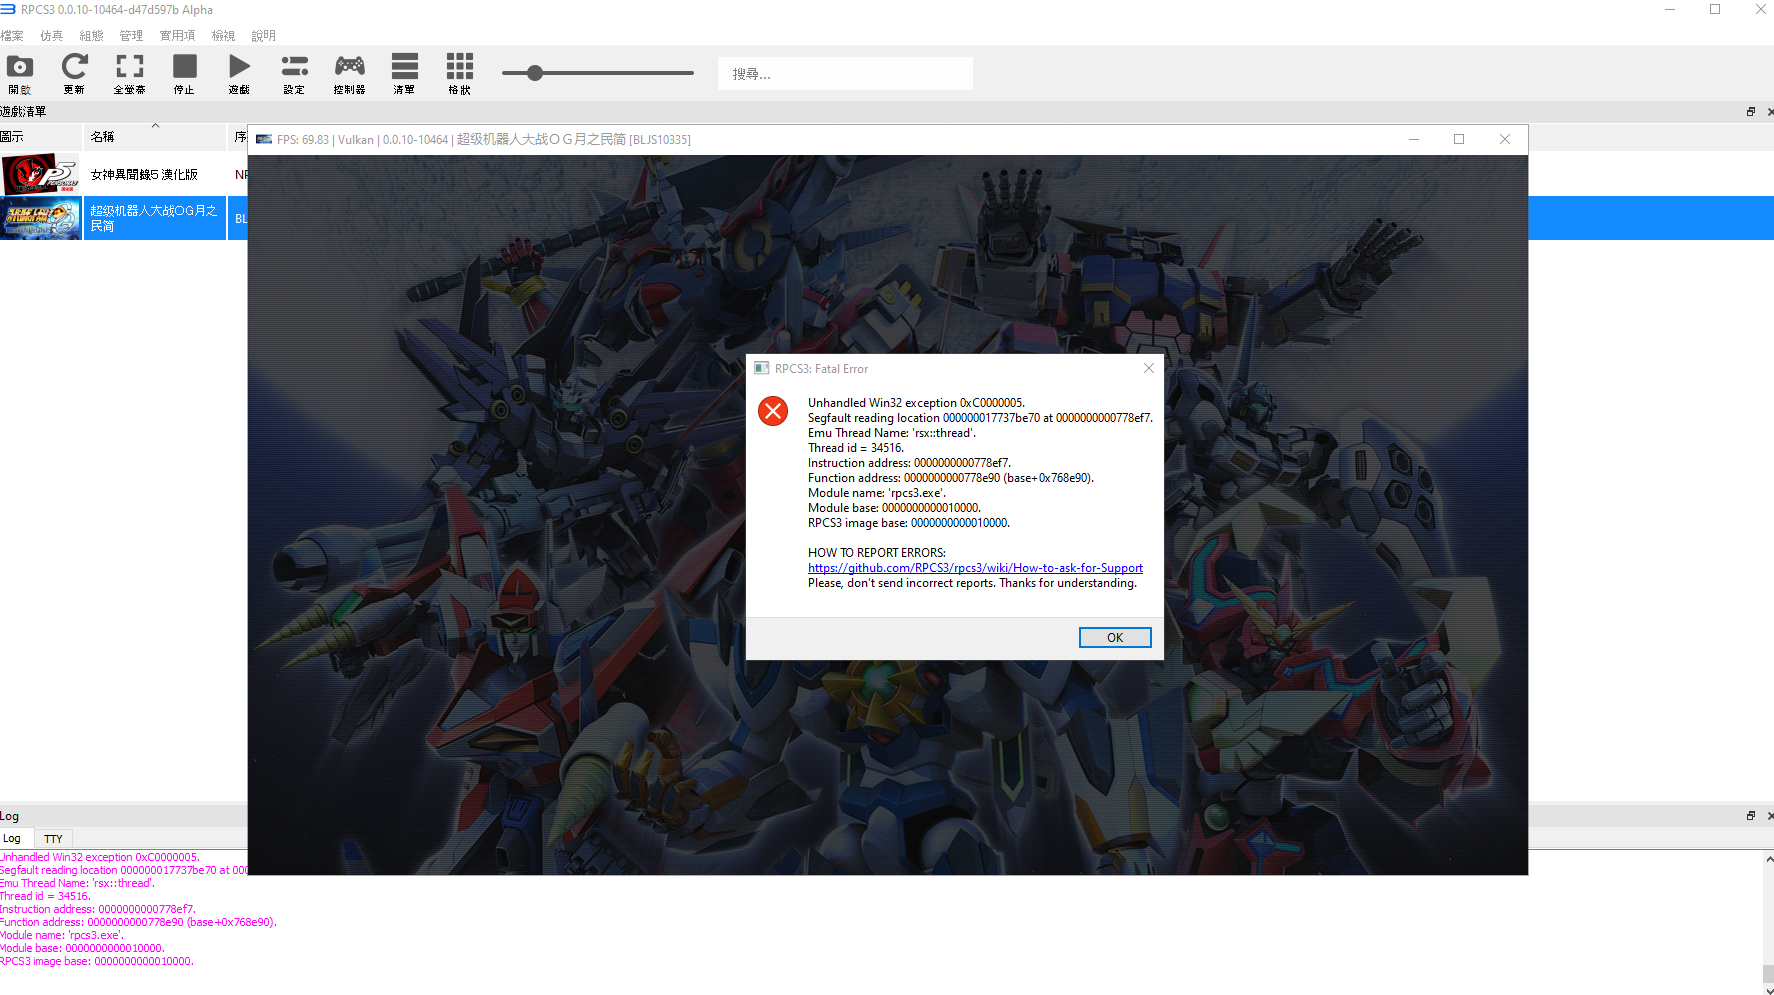Close the game window titled FPS: 69.83

click(1505, 140)
